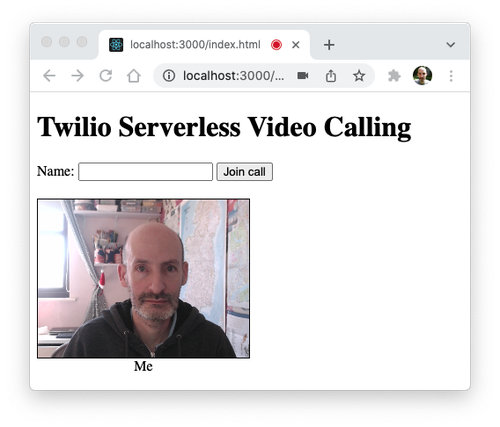The height and width of the screenshot is (427, 500).
Task: Open camera permission indicator in address bar
Action: click(x=303, y=76)
